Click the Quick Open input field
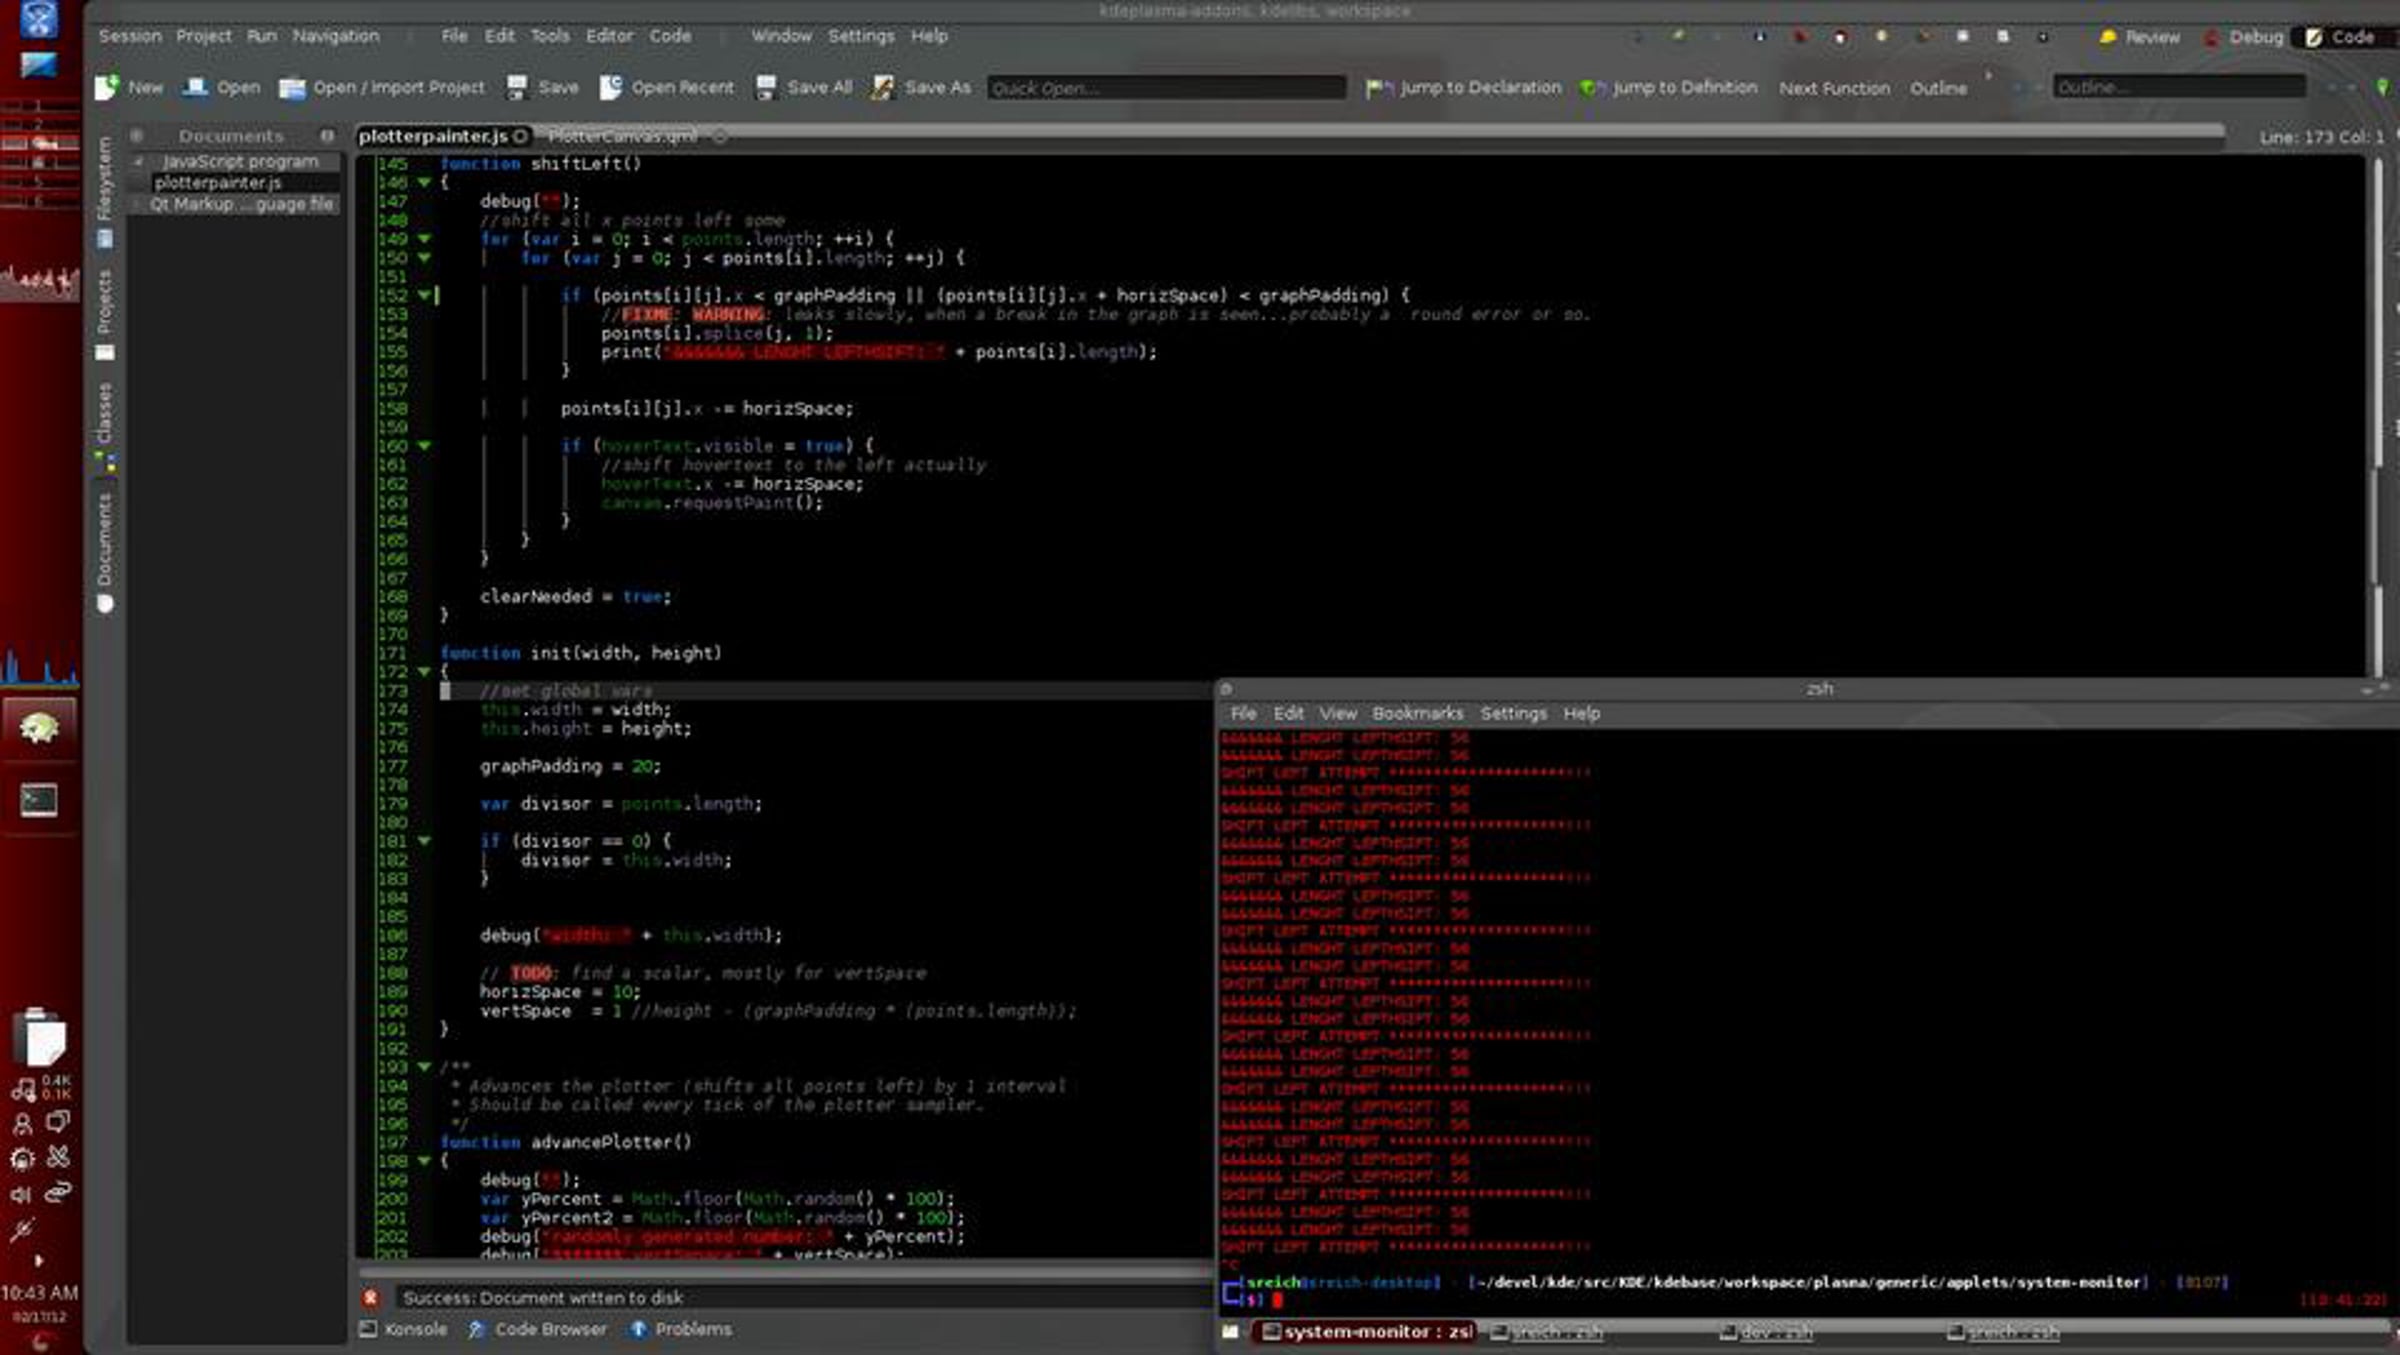 1165,88
